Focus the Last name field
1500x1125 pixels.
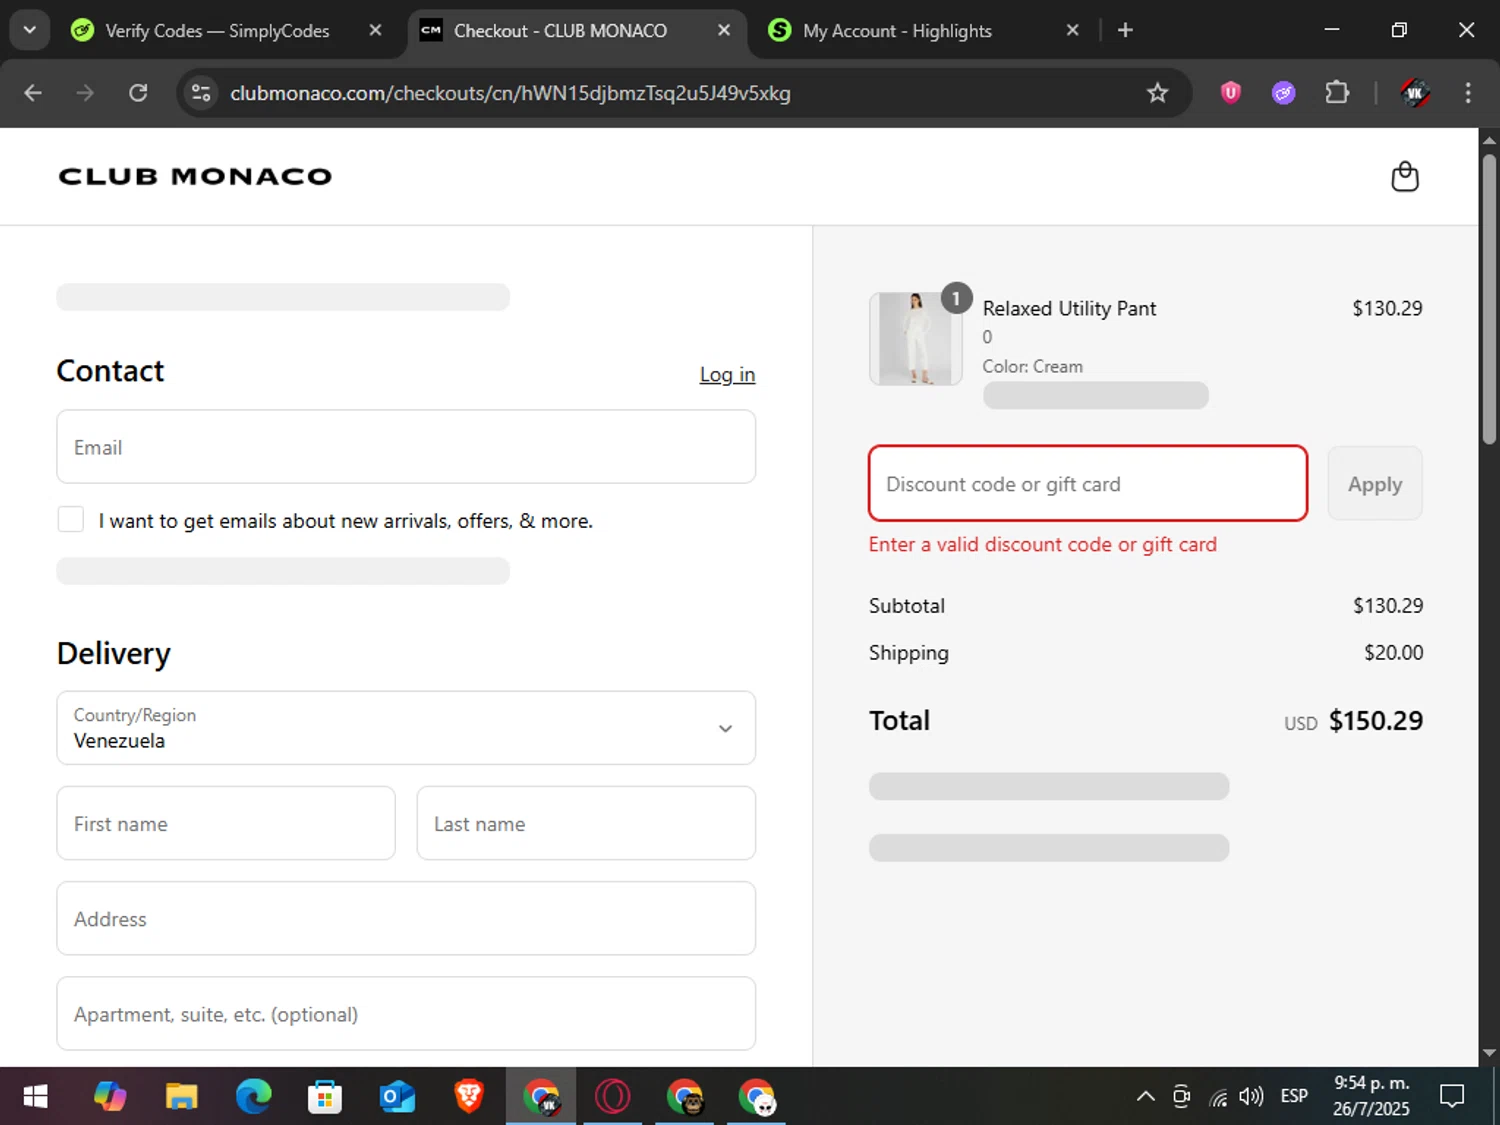(586, 823)
